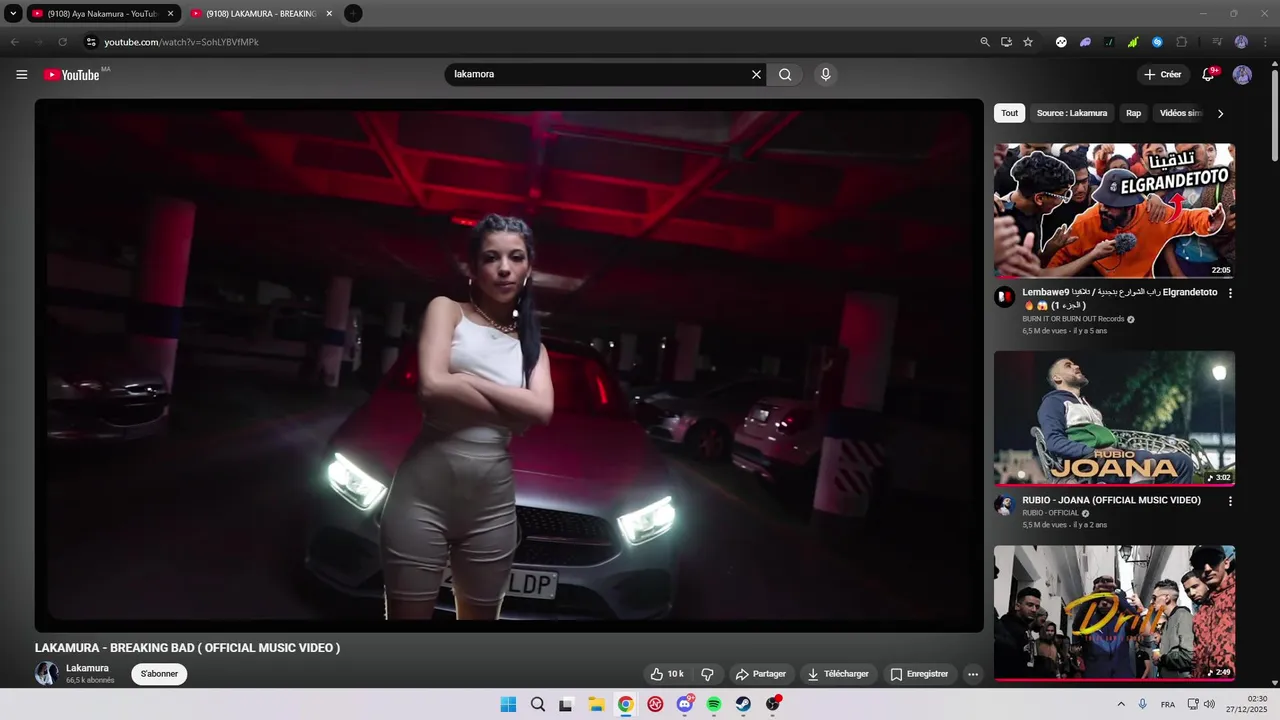Reload the page
Image resolution: width=1280 pixels, height=720 pixels.
62,42
